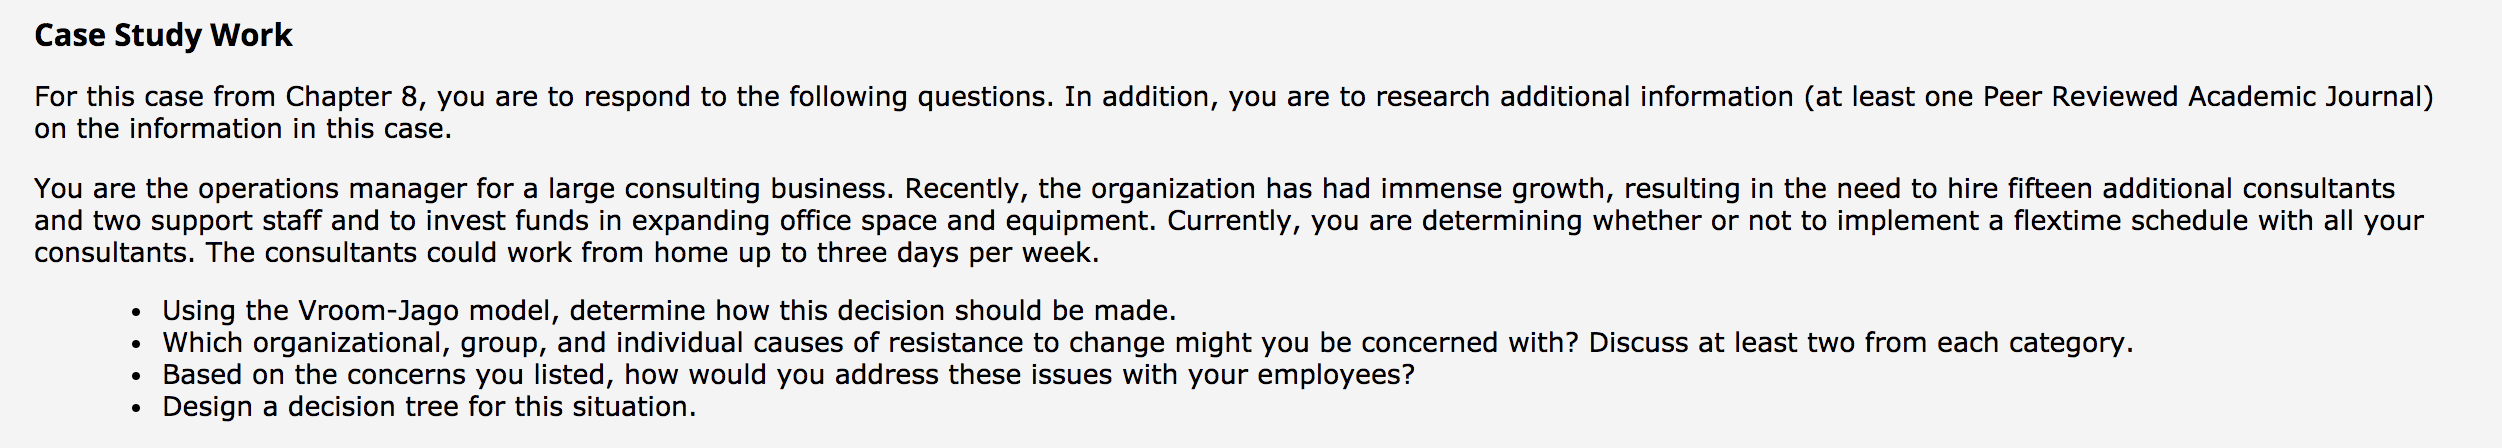Click the "Case Study Work" heading
The width and height of the screenshot is (2502, 448).
pos(163,35)
